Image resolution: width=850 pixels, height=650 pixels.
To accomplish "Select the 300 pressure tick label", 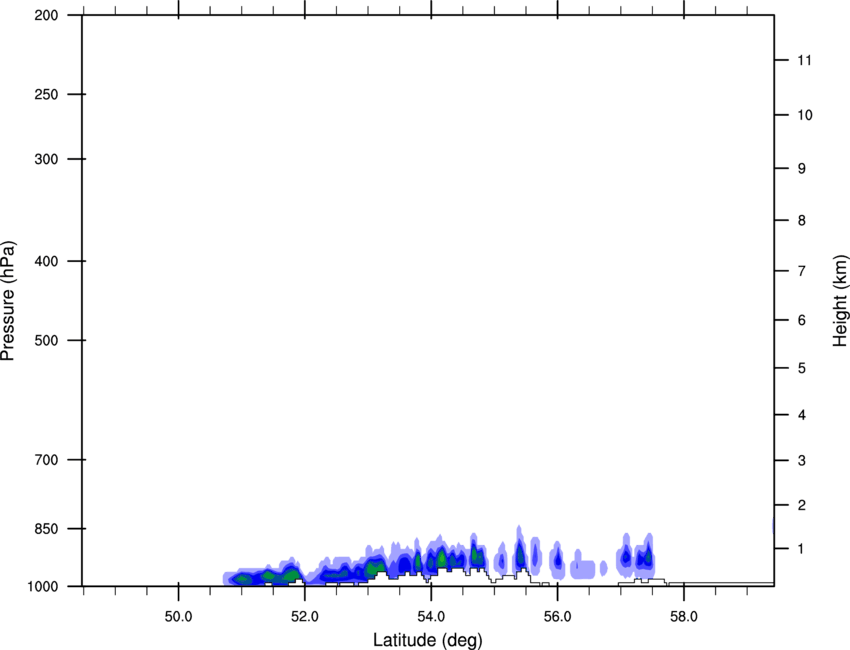I will coord(46,159).
